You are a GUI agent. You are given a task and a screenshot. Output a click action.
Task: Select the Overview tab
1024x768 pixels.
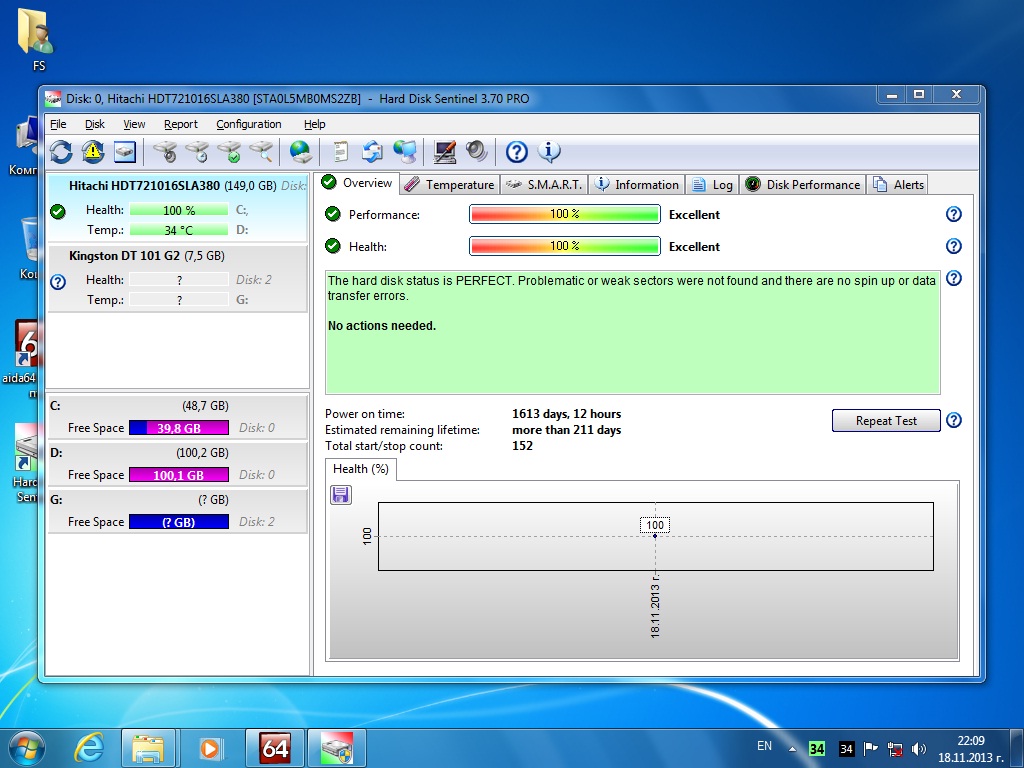[x=357, y=183]
